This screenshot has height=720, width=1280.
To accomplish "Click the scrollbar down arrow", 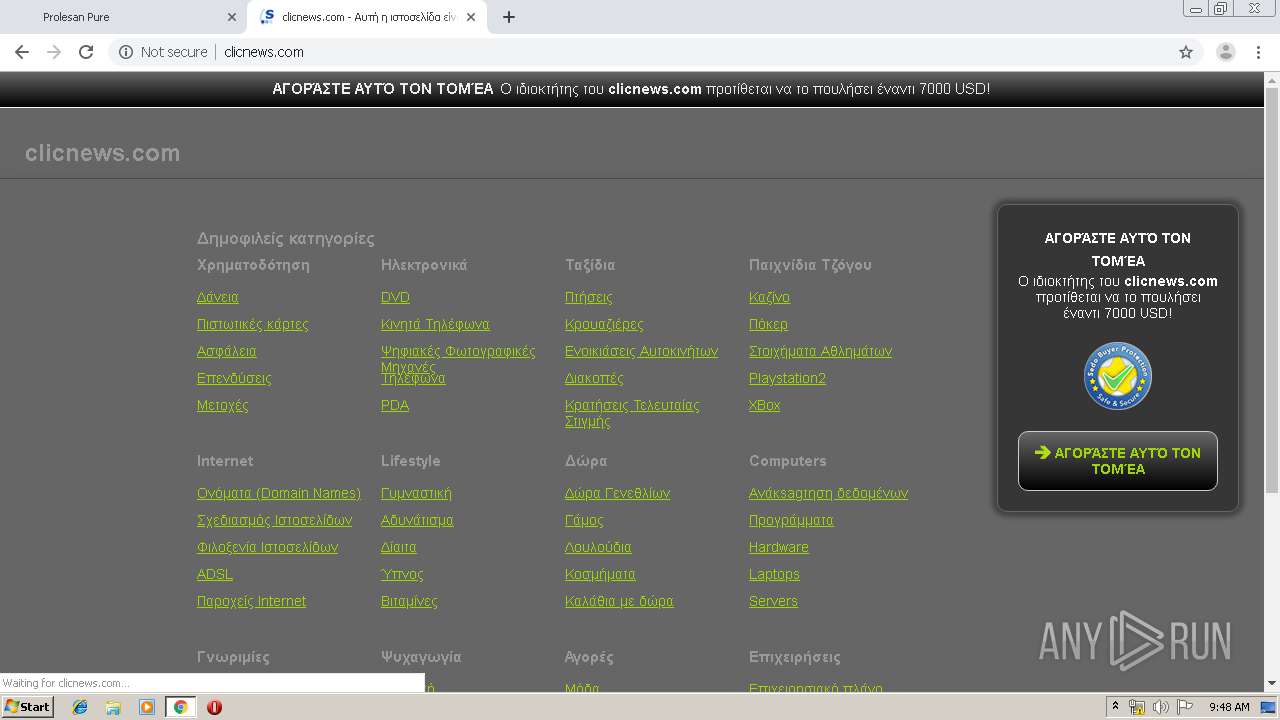I will click(1272, 684).
